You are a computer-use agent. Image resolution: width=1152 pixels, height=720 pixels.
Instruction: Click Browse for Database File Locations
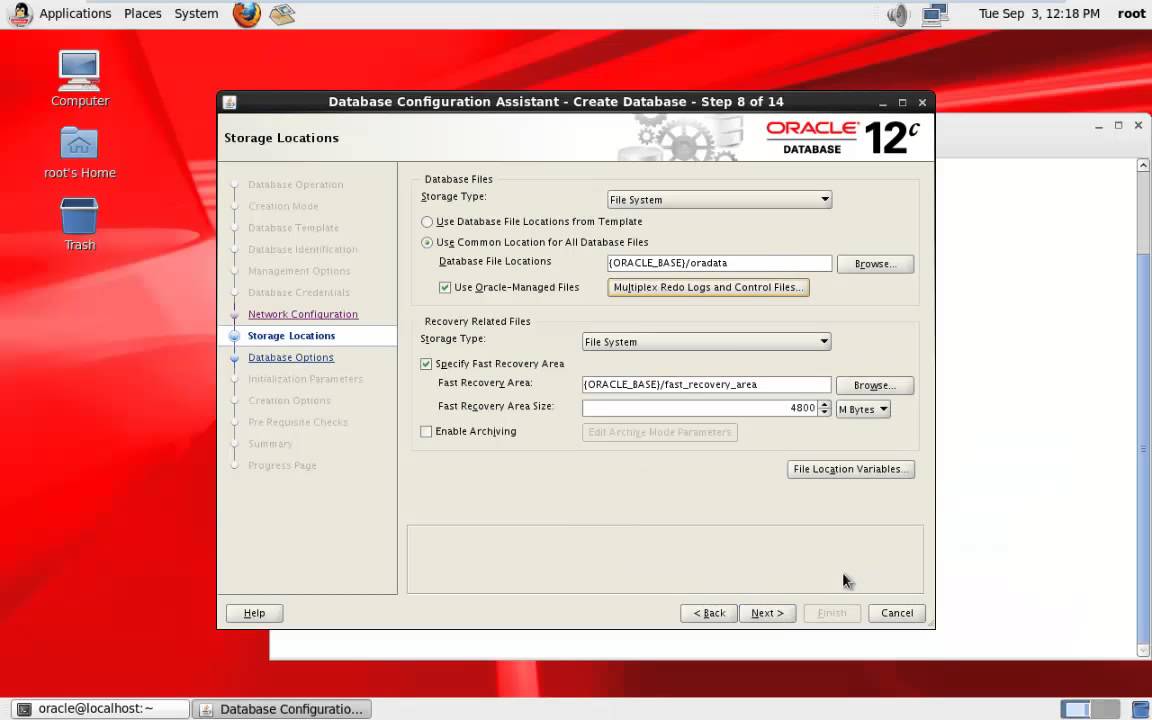click(875, 264)
